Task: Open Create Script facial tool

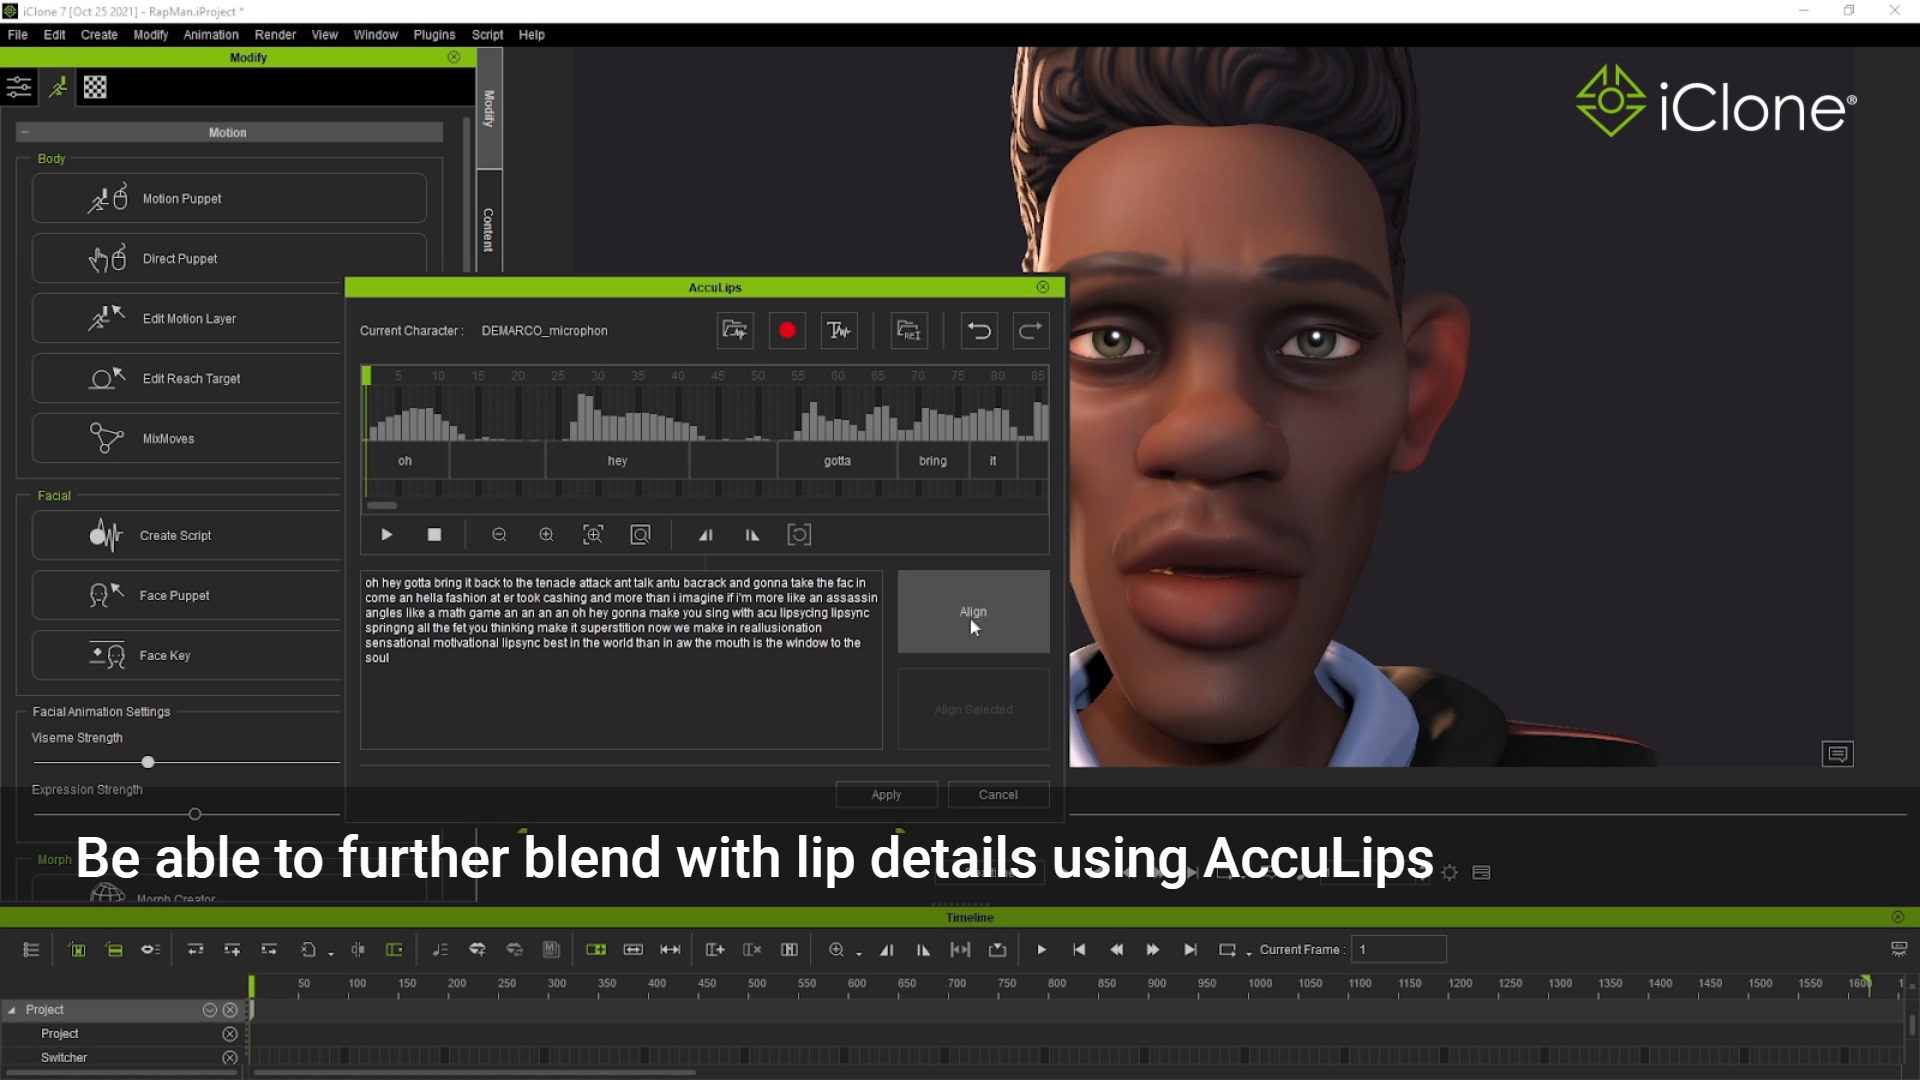Action: pos(188,535)
